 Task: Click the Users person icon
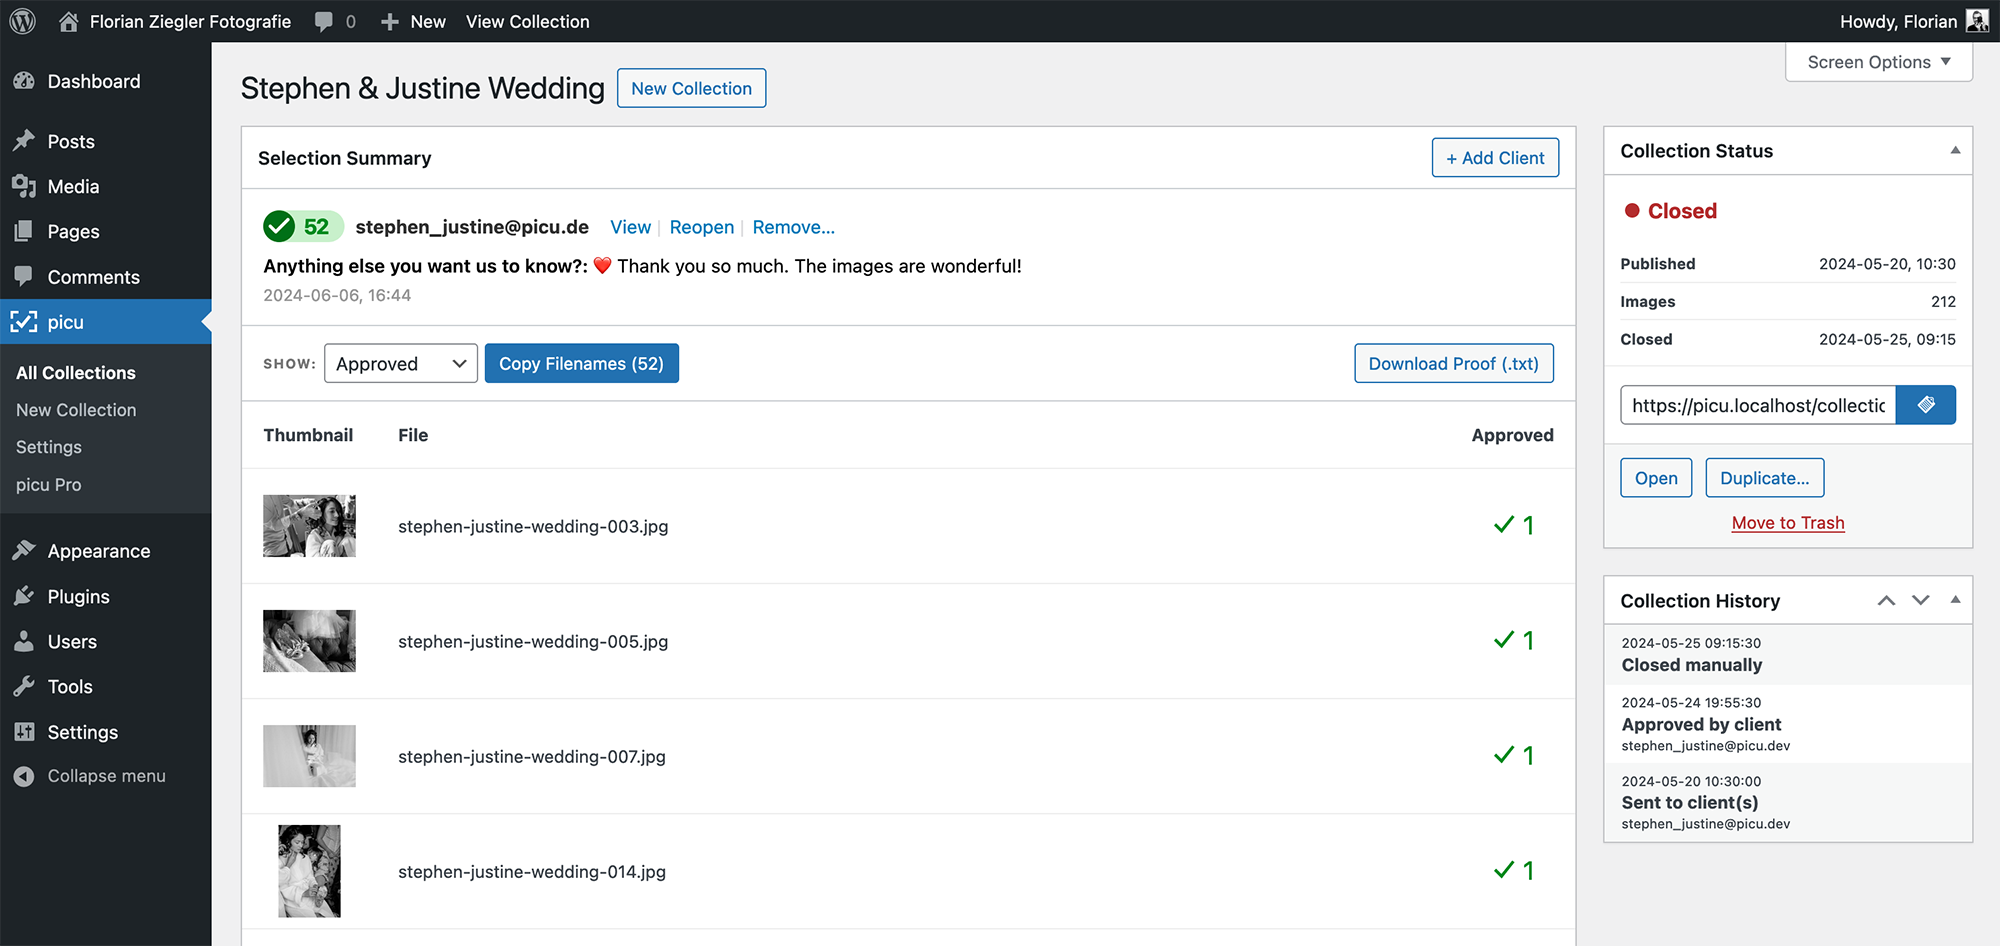pos(24,641)
